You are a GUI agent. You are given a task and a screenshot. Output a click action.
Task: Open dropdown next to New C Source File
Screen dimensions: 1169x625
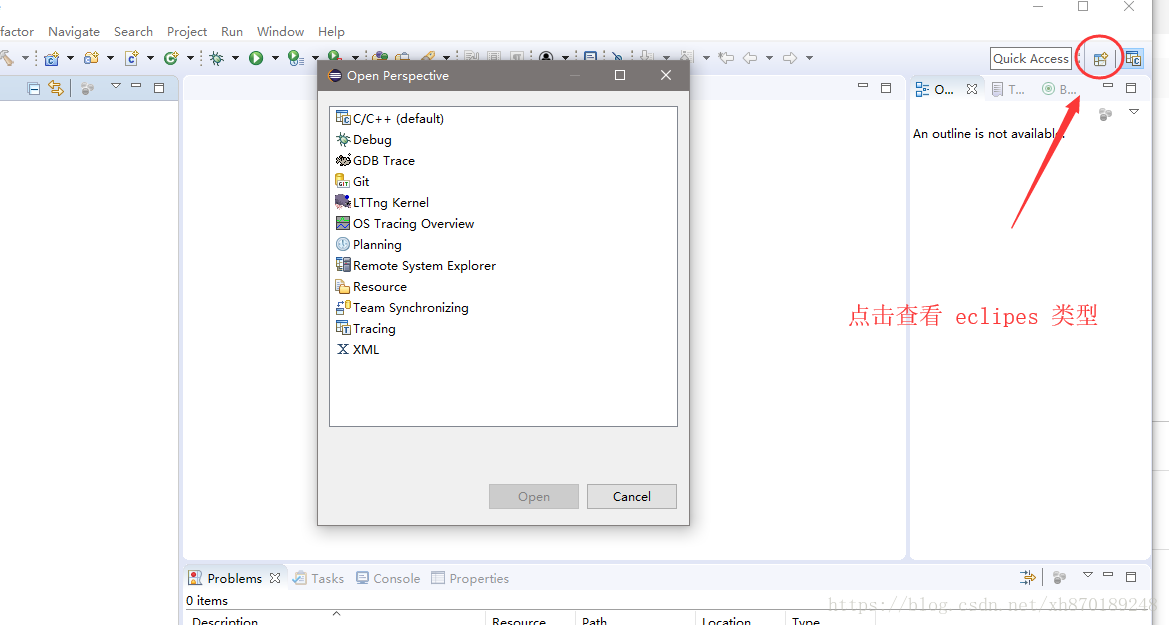coord(151,58)
